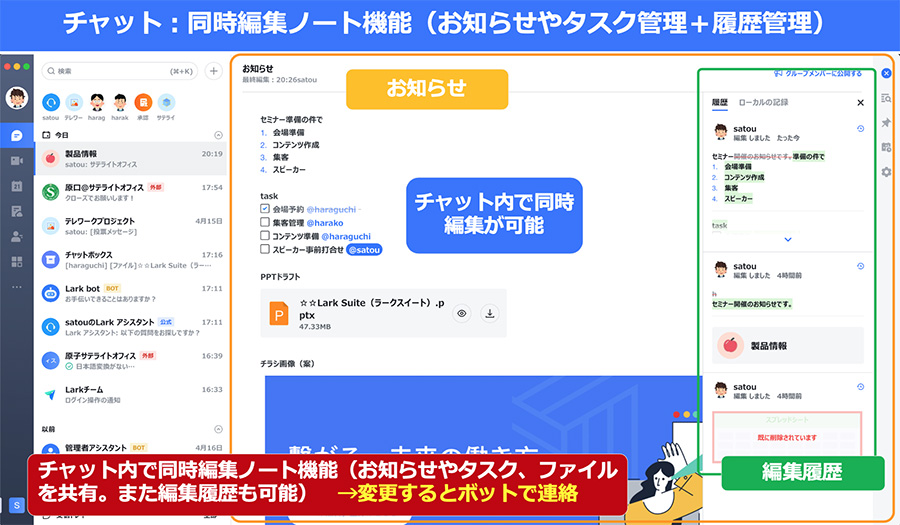900x525 pixels.
Task: Click the S workspace icon at bottom
Action: pyautogui.click(x=17, y=505)
